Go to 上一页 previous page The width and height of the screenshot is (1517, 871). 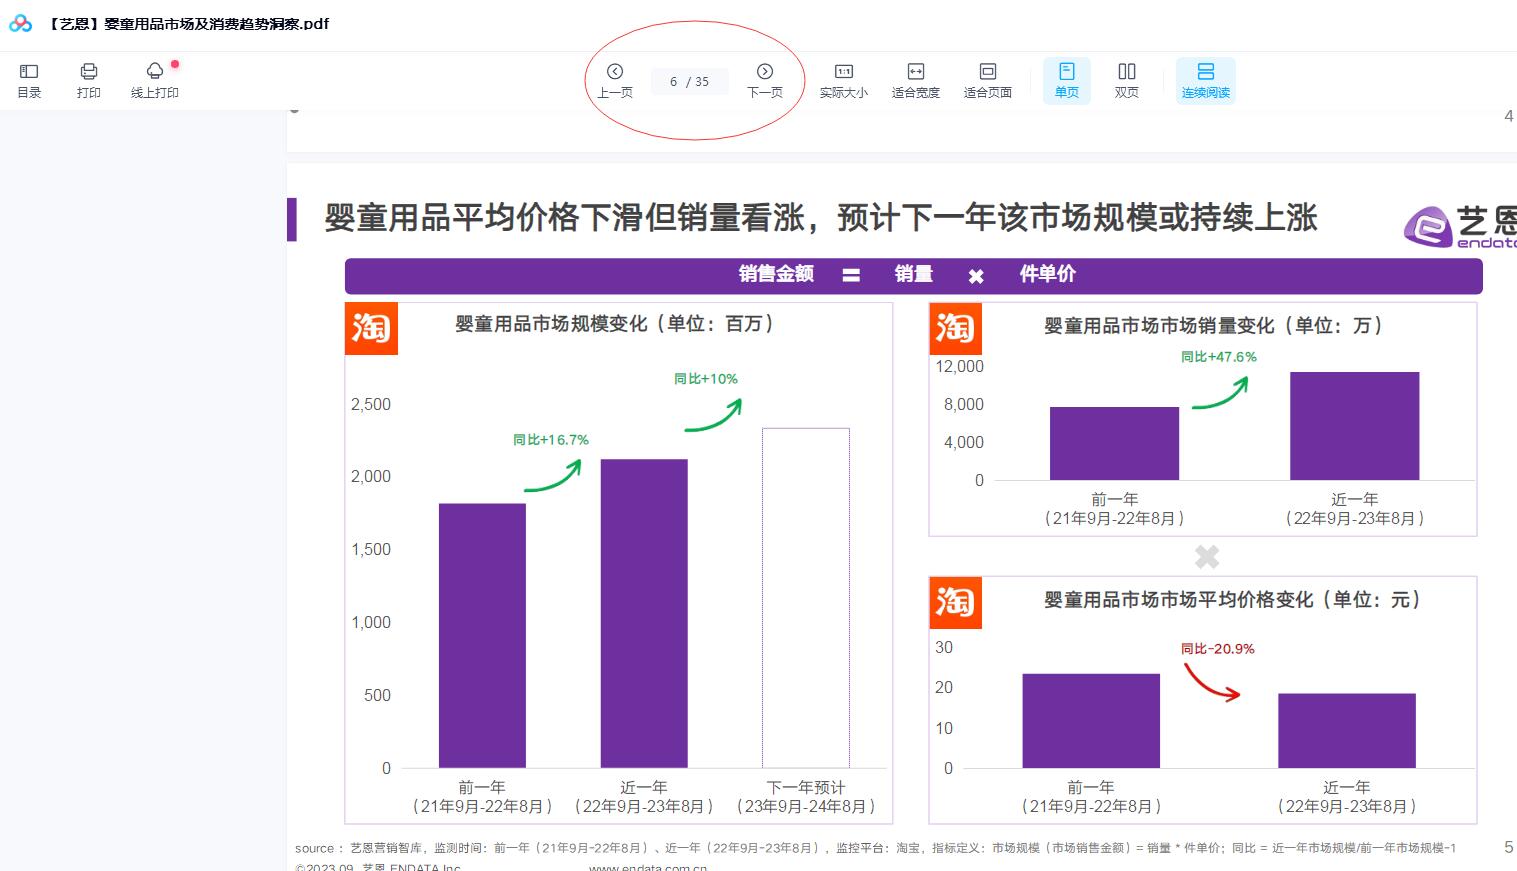615,80
